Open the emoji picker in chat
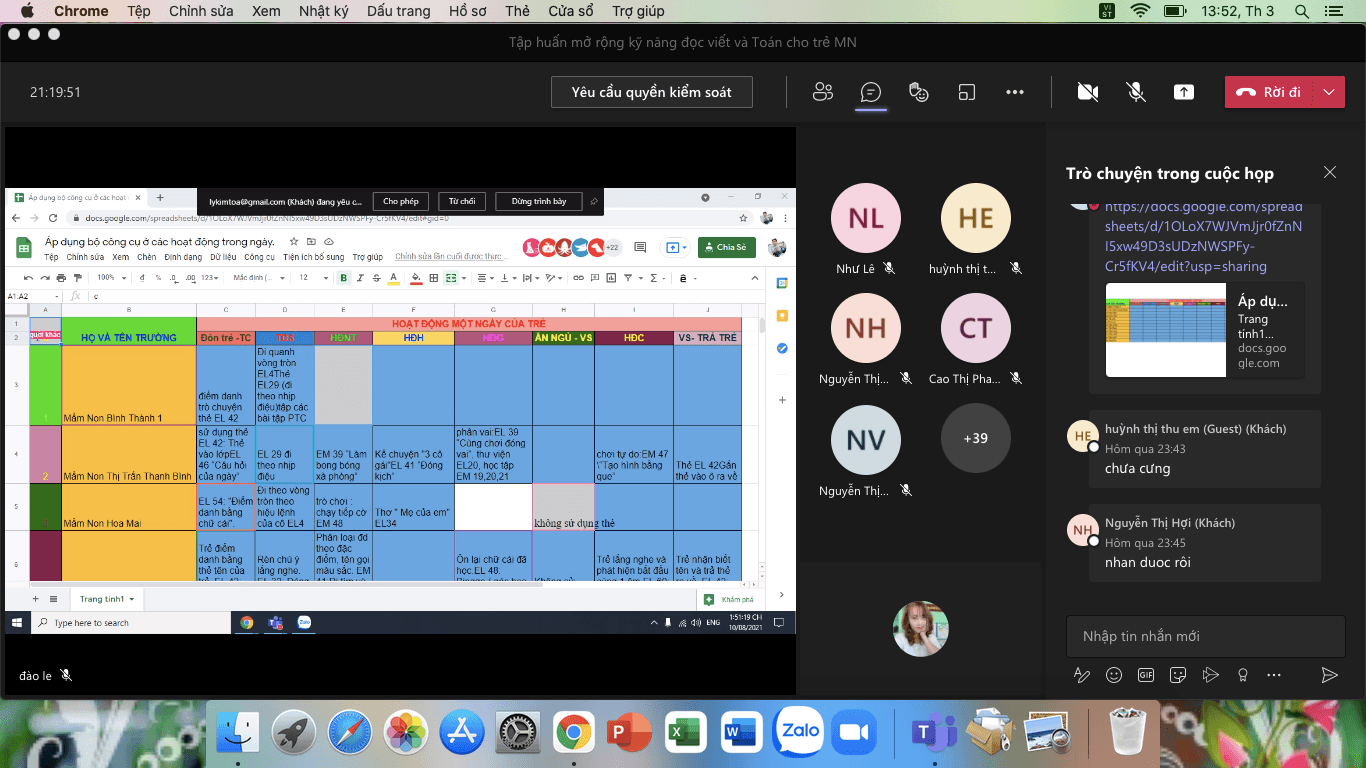Screen dimensions: 1366x768 [1114, 675]
